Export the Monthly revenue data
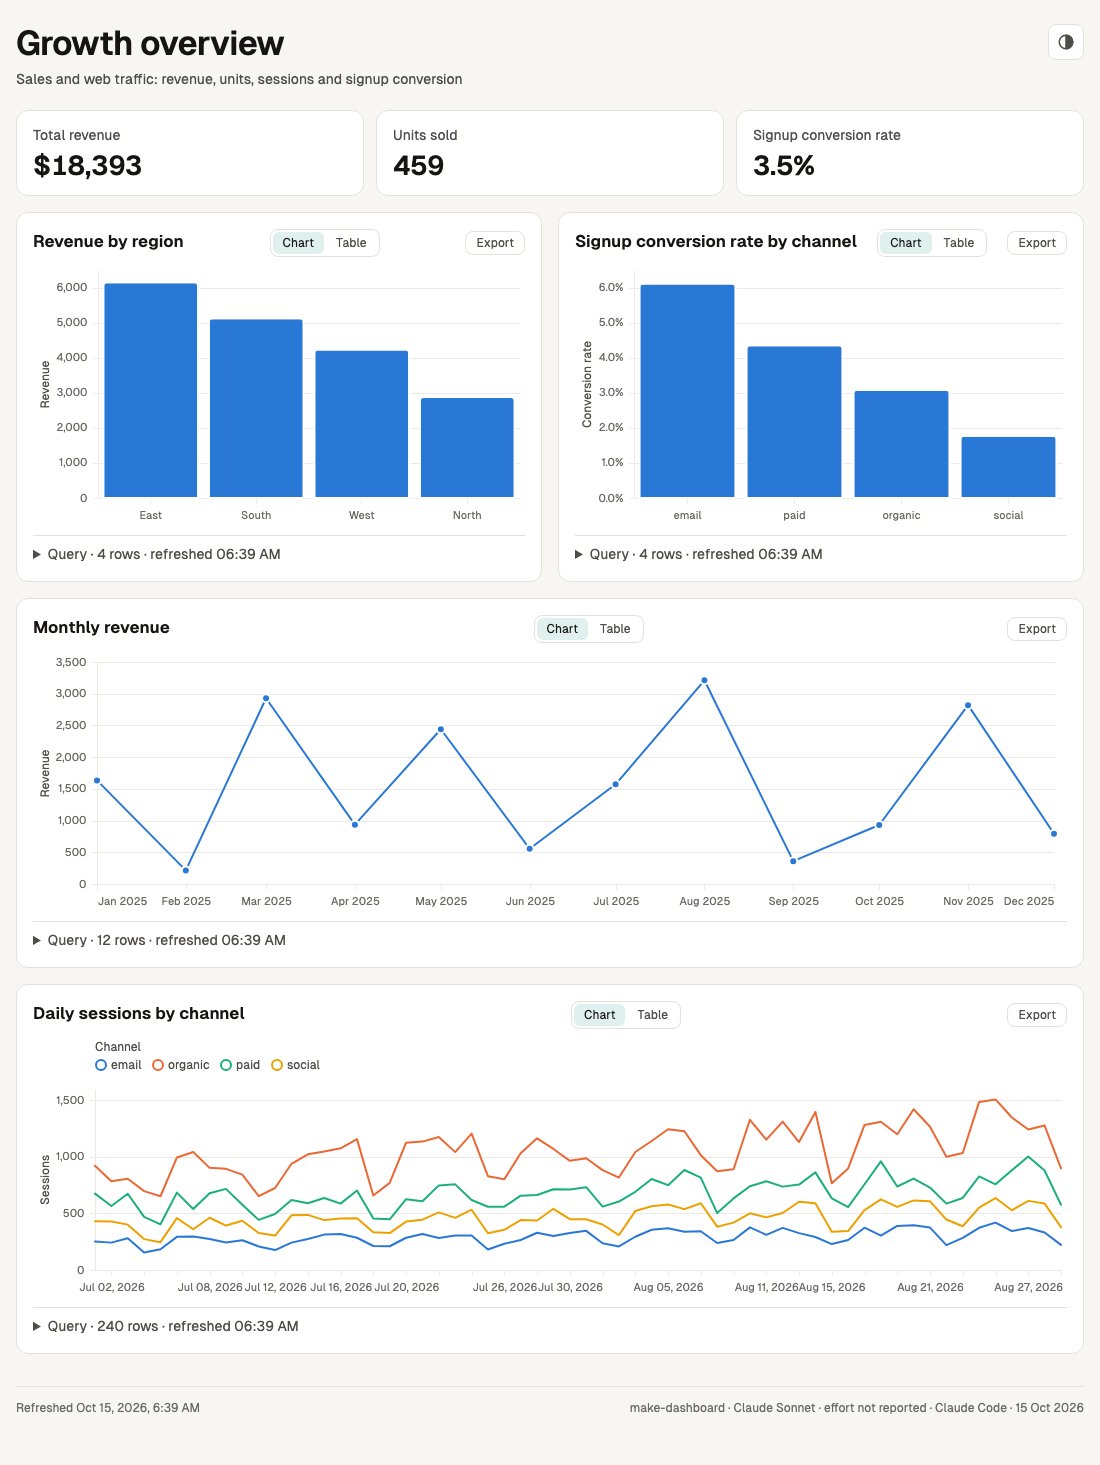 1037,629
